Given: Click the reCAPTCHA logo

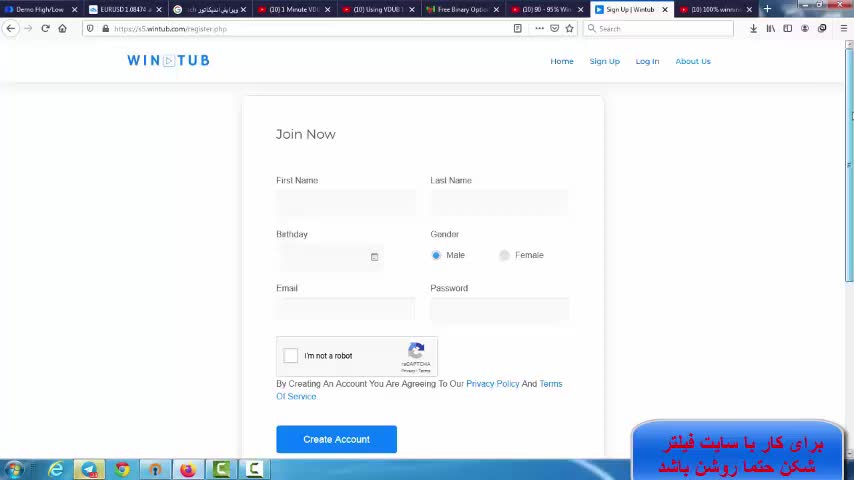Looking at the screenshot, I should 416,351.
